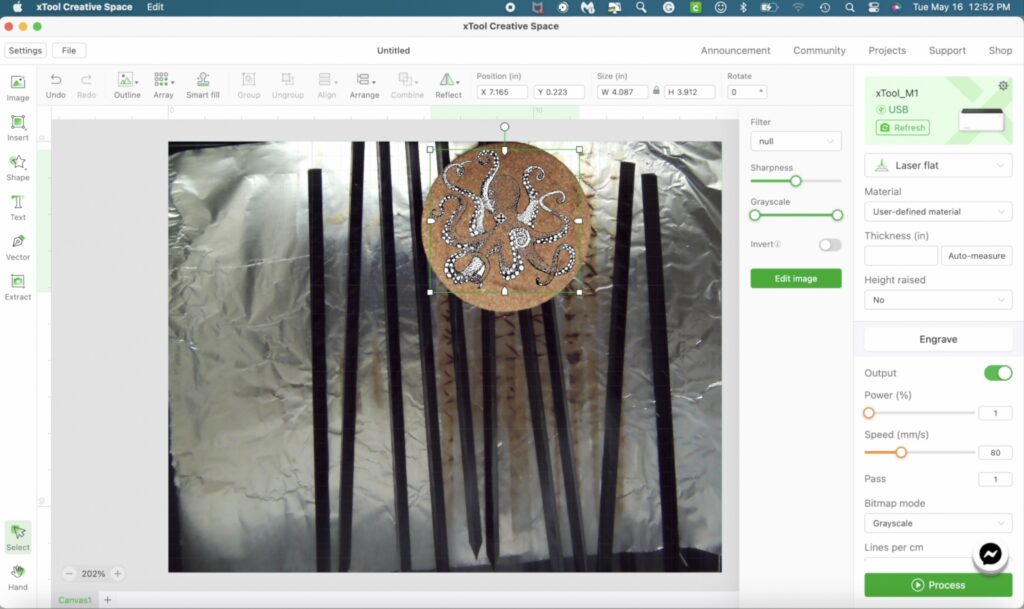Click the Sharpness slider handle
Screen dimensions: 1024x609
click(x=795, y=181)
